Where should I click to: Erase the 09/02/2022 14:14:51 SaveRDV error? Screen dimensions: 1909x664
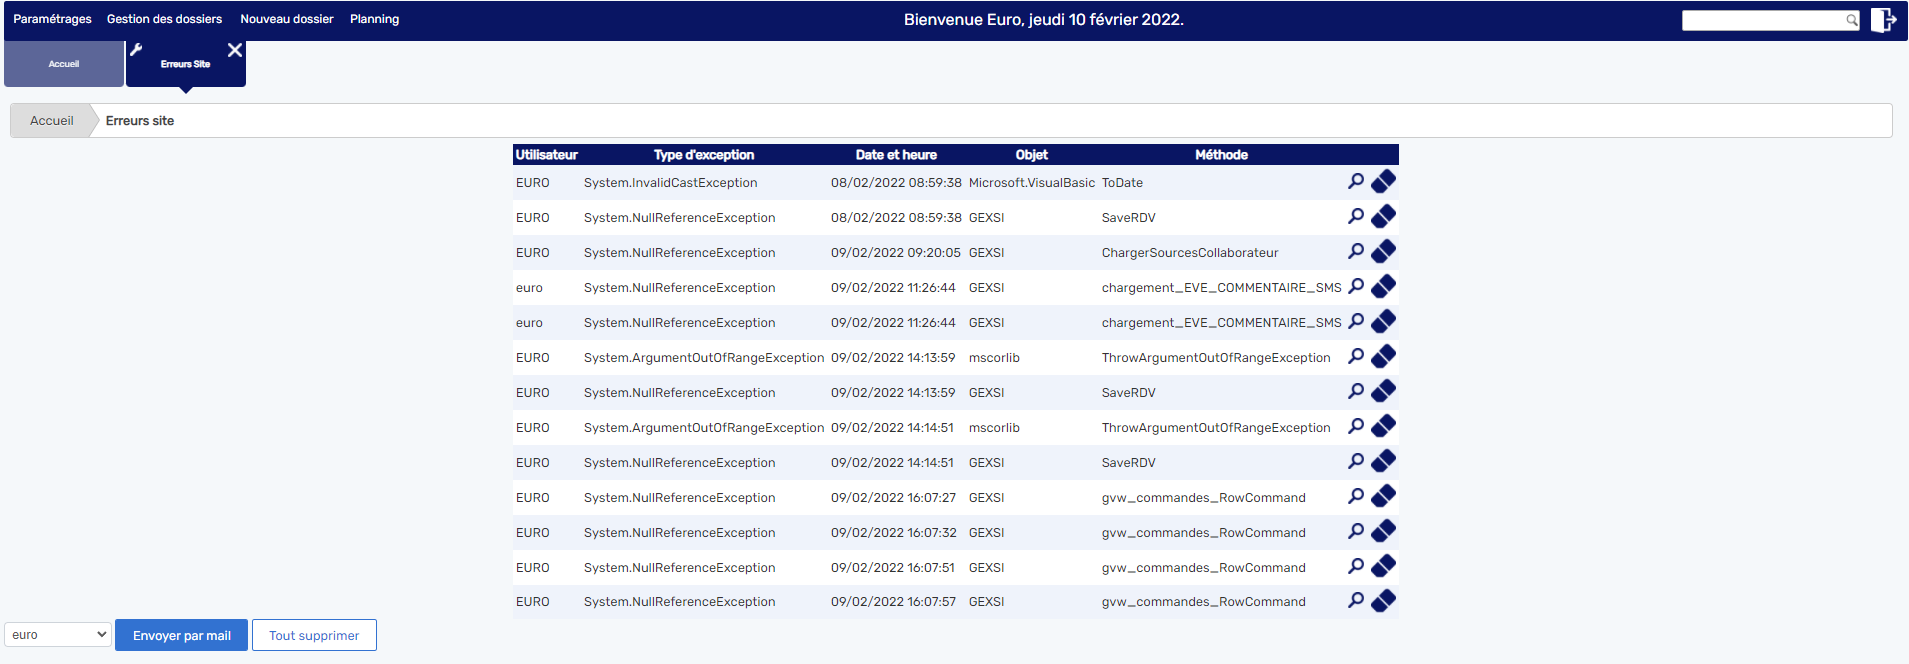tap(1383, 462)
